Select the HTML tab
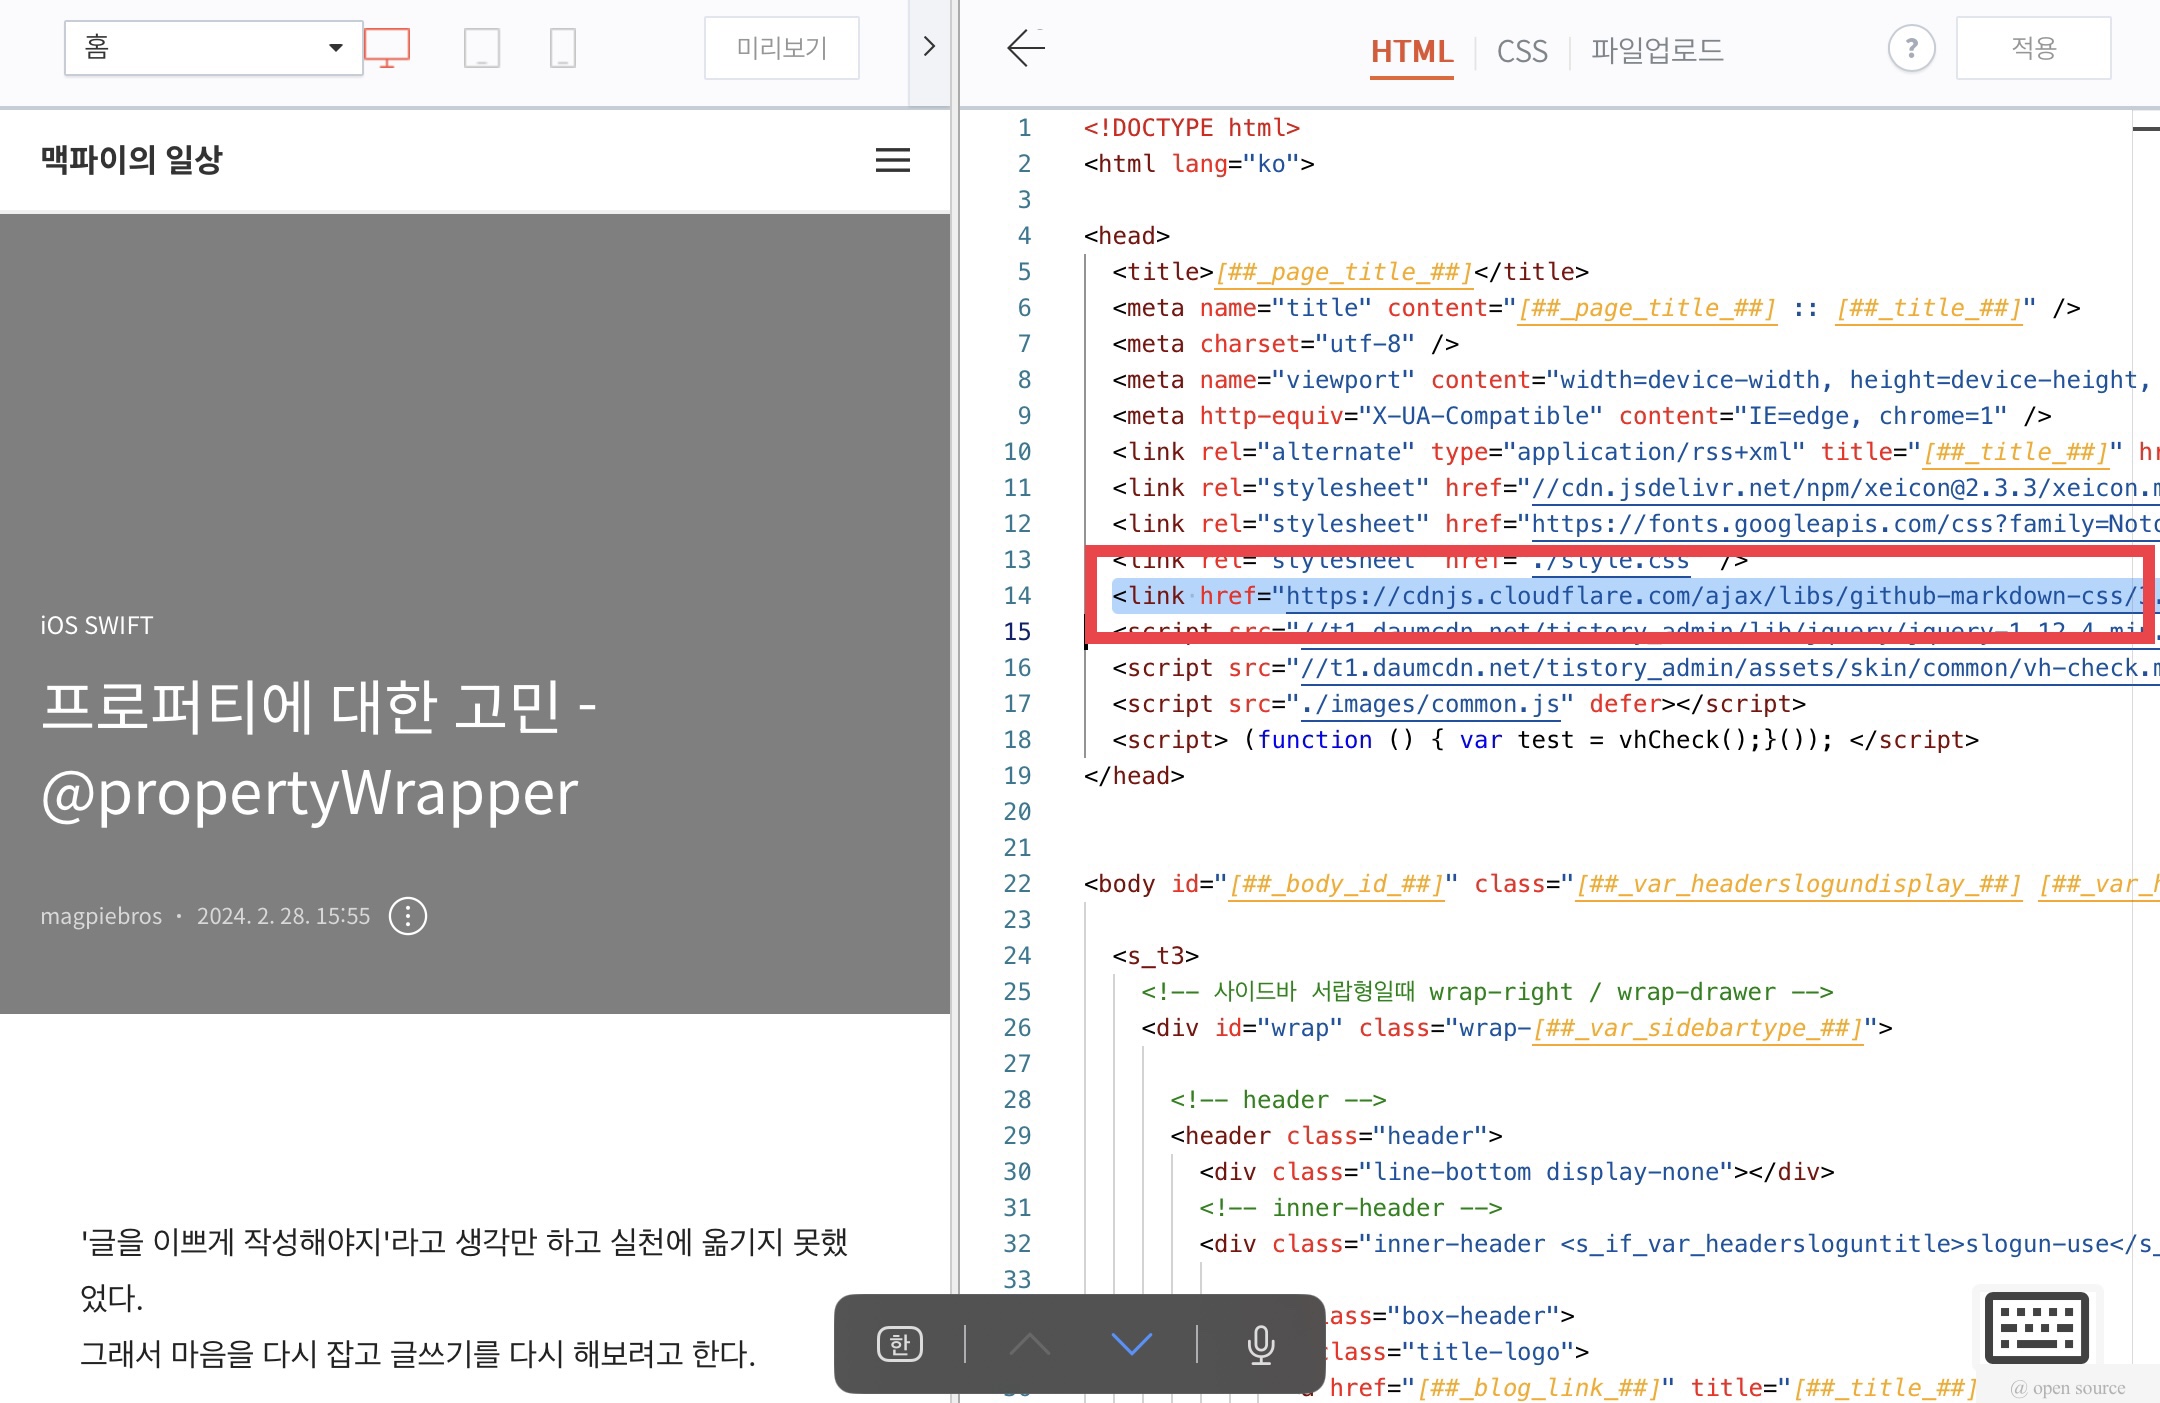This screenshot has width=2160, height=1403. pos(1411,51)
